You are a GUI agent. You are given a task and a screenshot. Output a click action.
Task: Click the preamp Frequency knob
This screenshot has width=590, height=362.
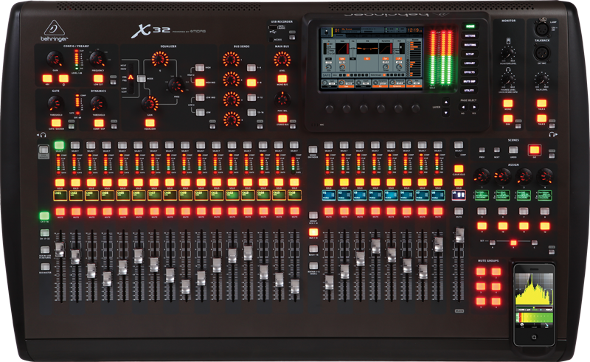[x=98, y=59]
